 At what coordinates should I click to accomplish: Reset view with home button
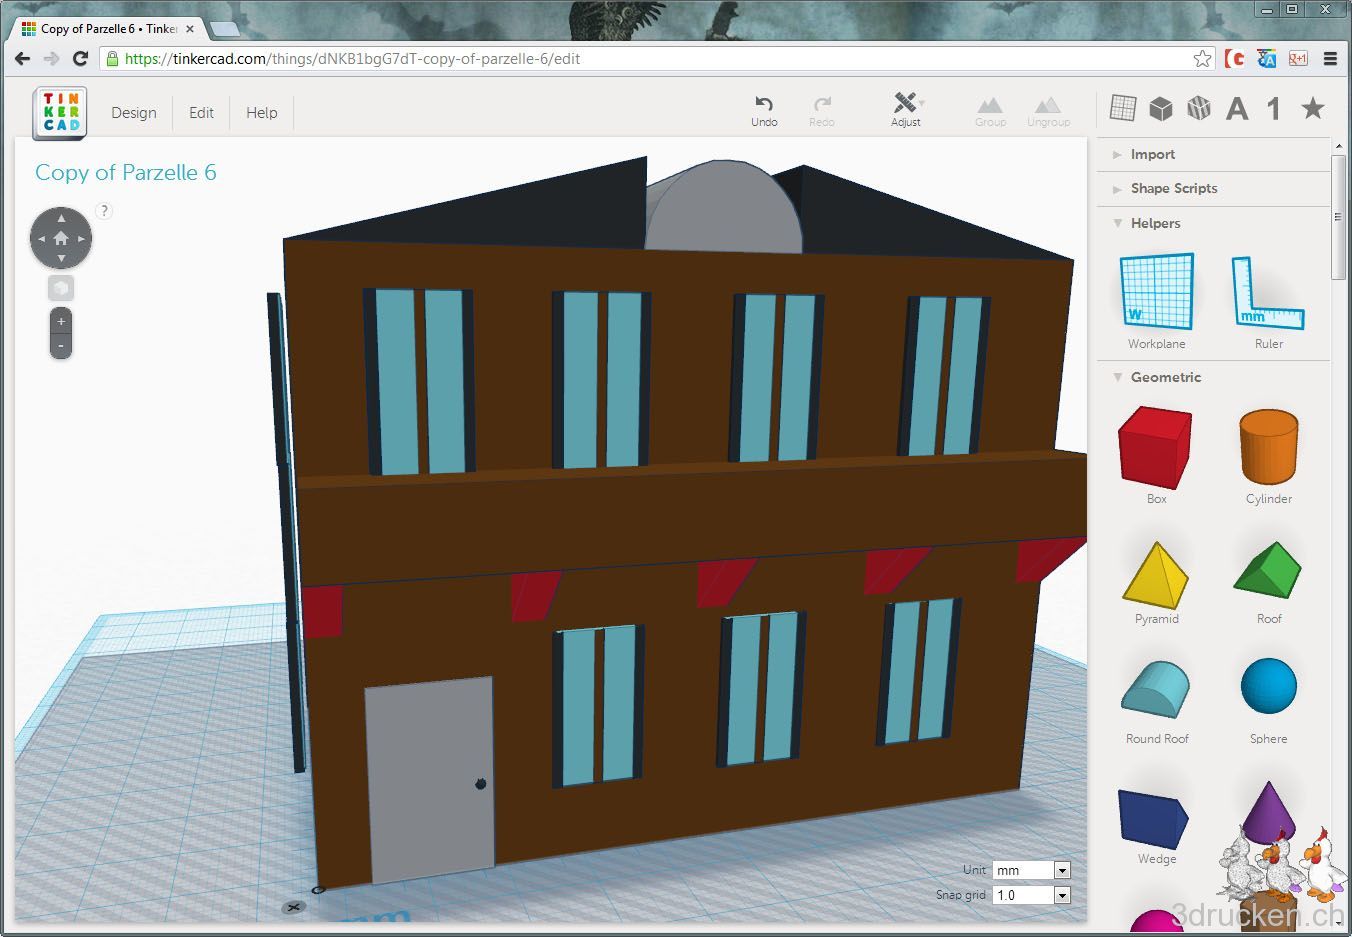(x=61, y=238)
